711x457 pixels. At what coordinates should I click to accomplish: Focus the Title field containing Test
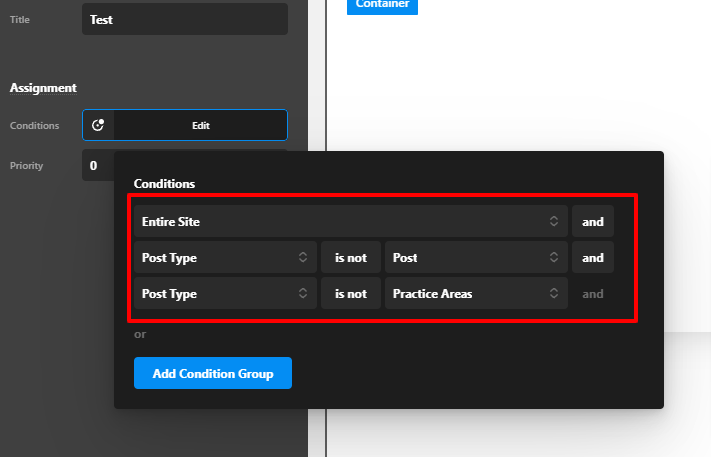(x=184, y=19)
